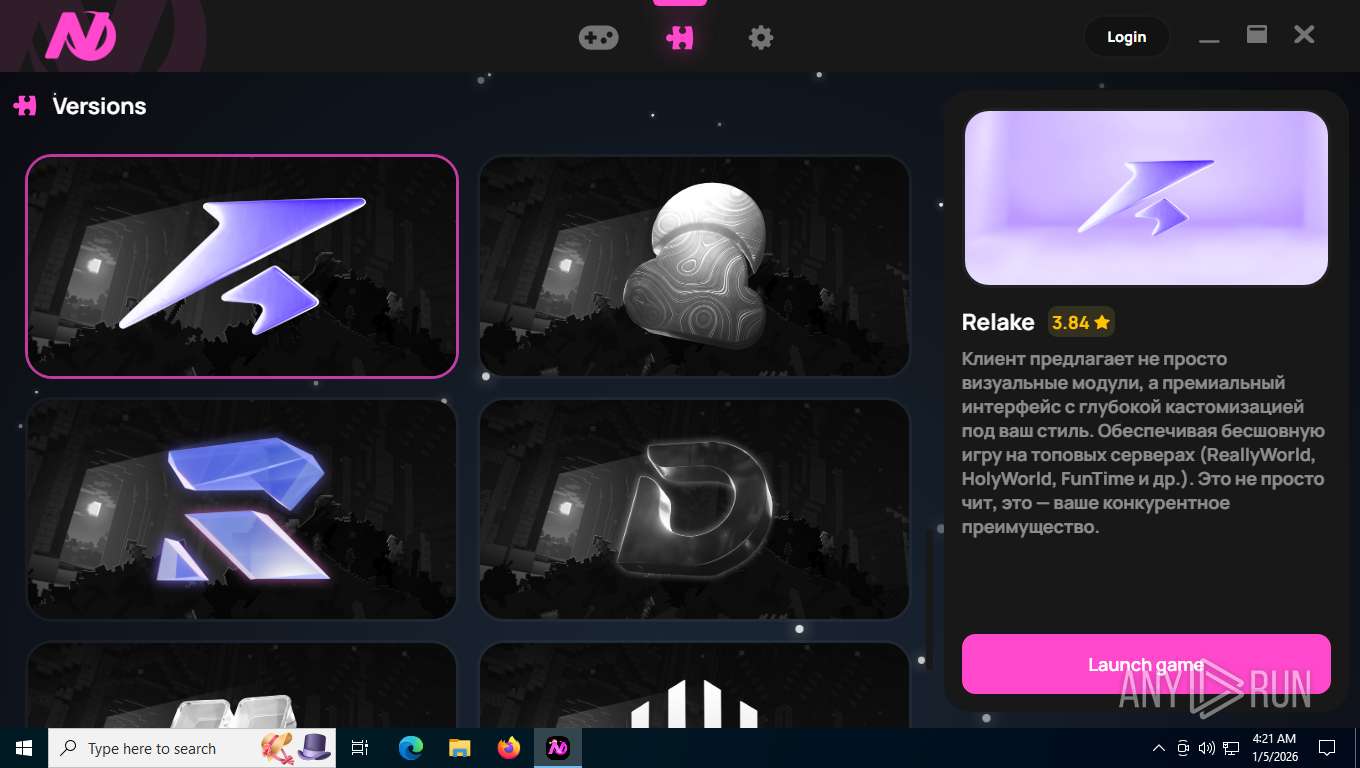Open Task View on the taskbar

point(360,748)
